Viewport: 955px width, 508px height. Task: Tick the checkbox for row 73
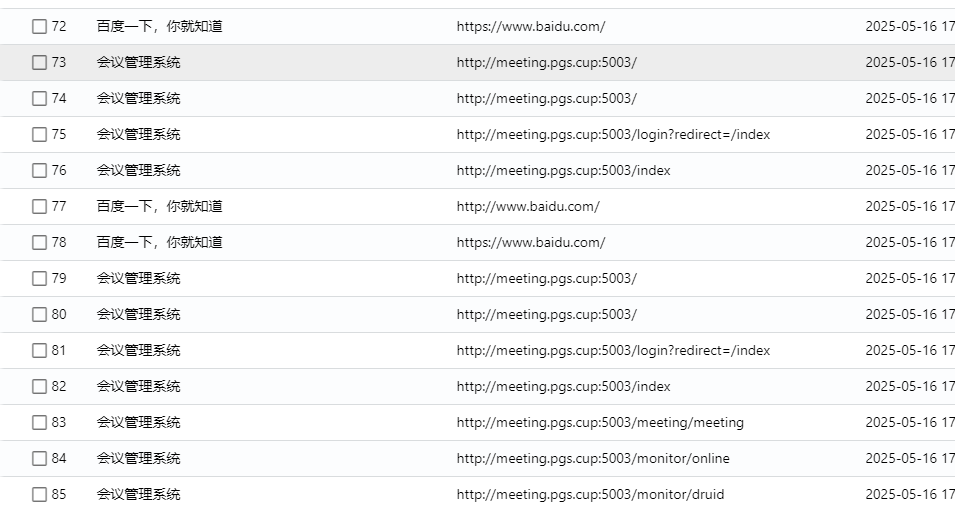tap(39, 62)
